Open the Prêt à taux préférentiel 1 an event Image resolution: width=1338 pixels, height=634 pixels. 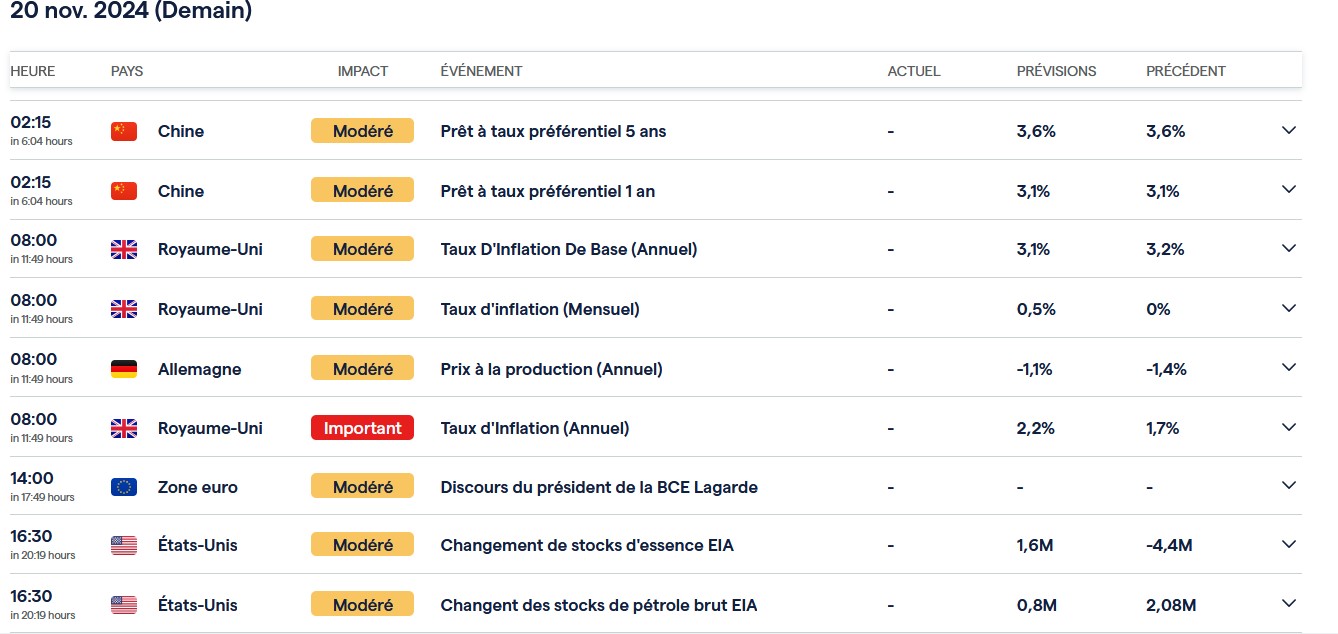click(547, 191)
